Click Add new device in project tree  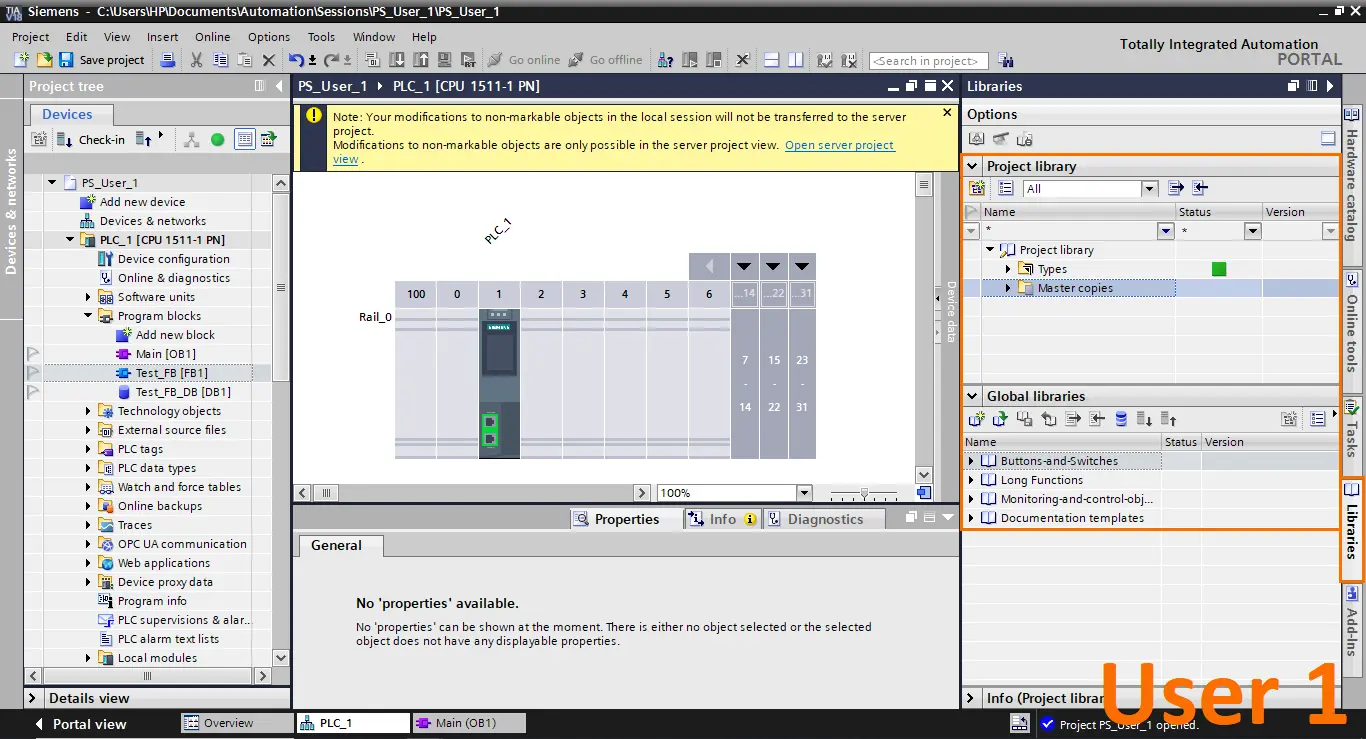tap(142, 202)
